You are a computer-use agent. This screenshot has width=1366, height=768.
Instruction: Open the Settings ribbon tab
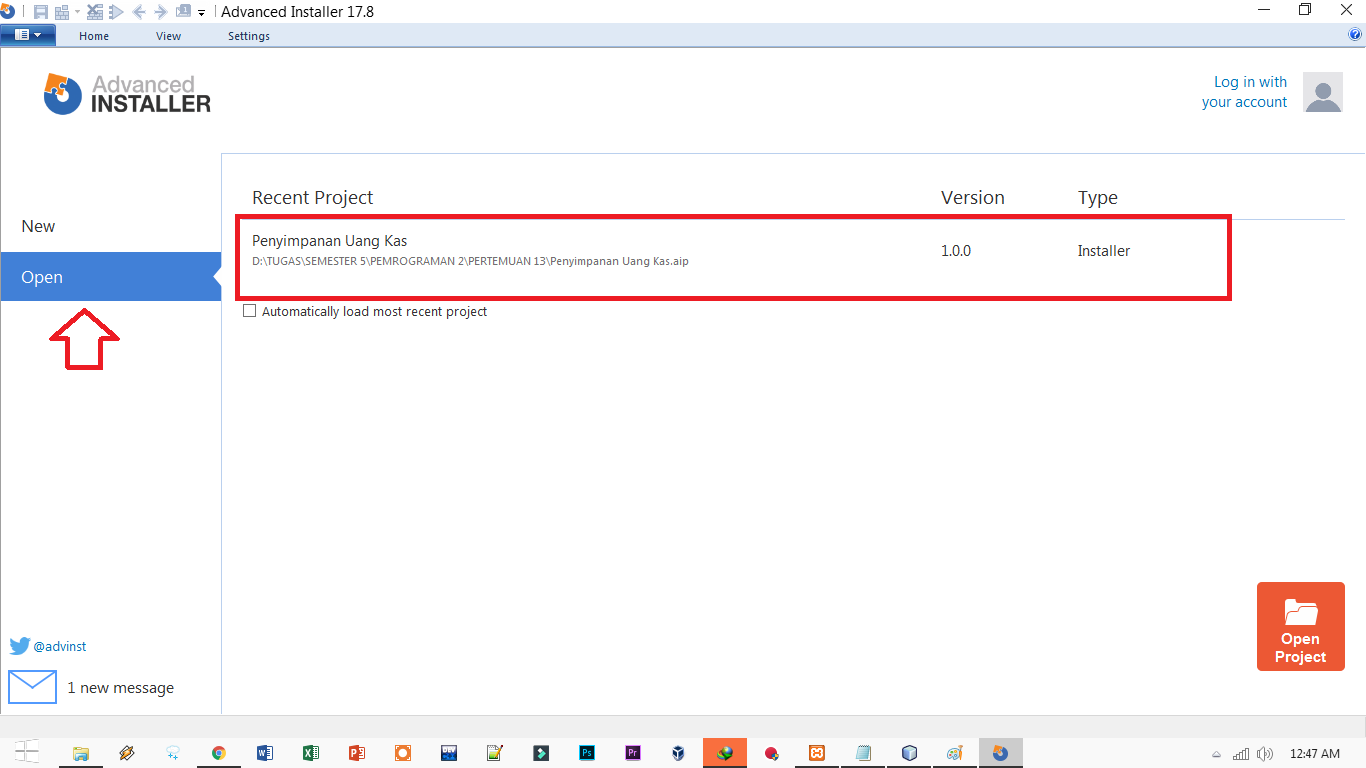tap(249, 36)
